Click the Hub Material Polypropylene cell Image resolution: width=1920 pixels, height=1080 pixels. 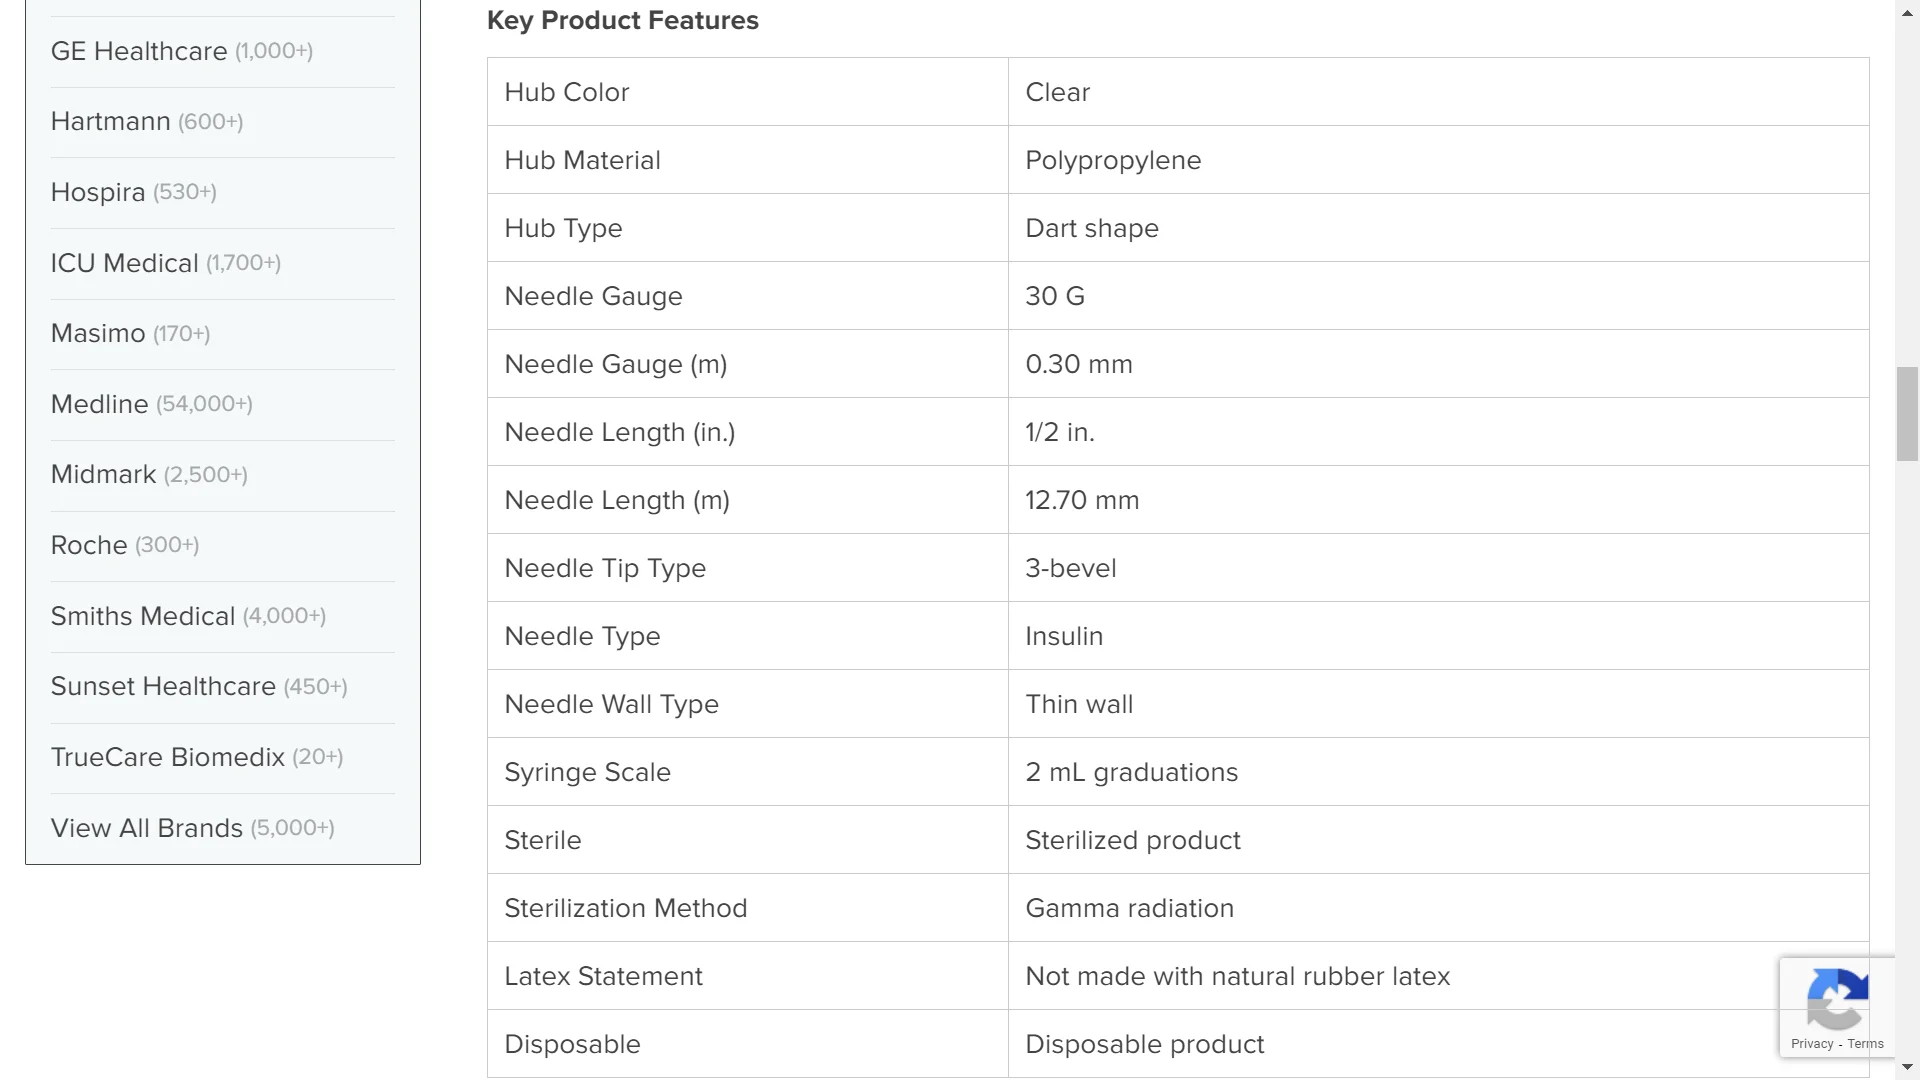[x=1113, y=160]
